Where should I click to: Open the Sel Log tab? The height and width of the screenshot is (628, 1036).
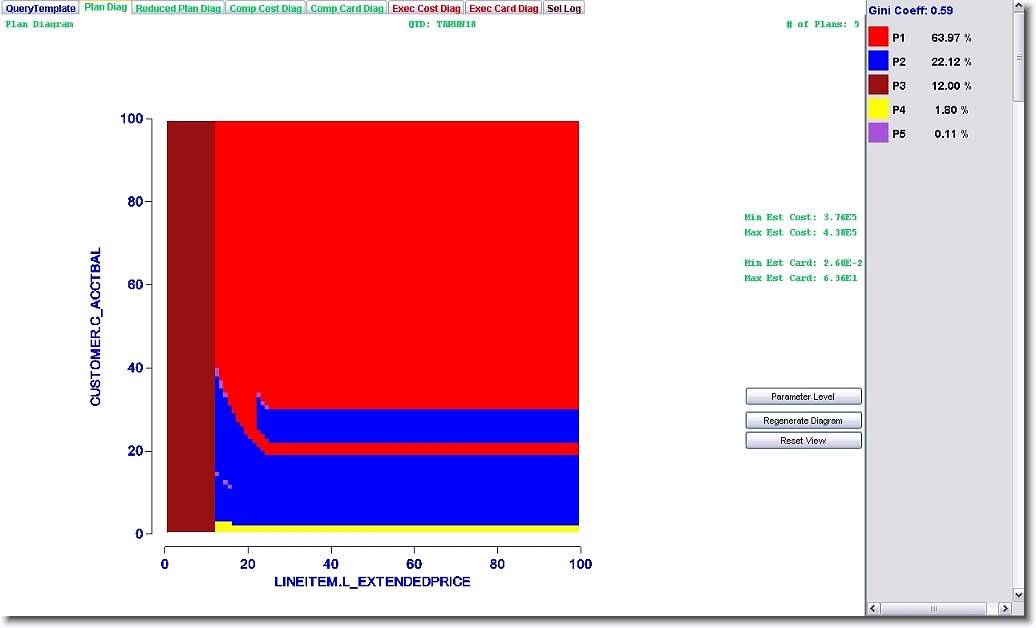tap(564, 8)
